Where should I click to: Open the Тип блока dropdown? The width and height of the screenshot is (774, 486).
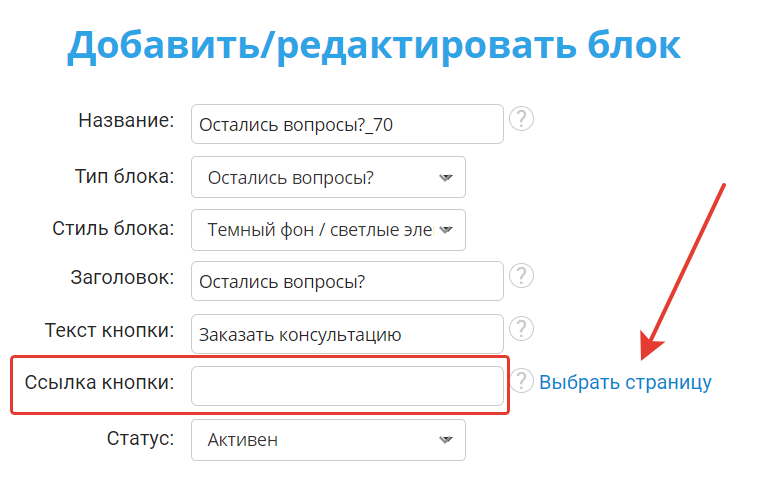coord(328,177)
